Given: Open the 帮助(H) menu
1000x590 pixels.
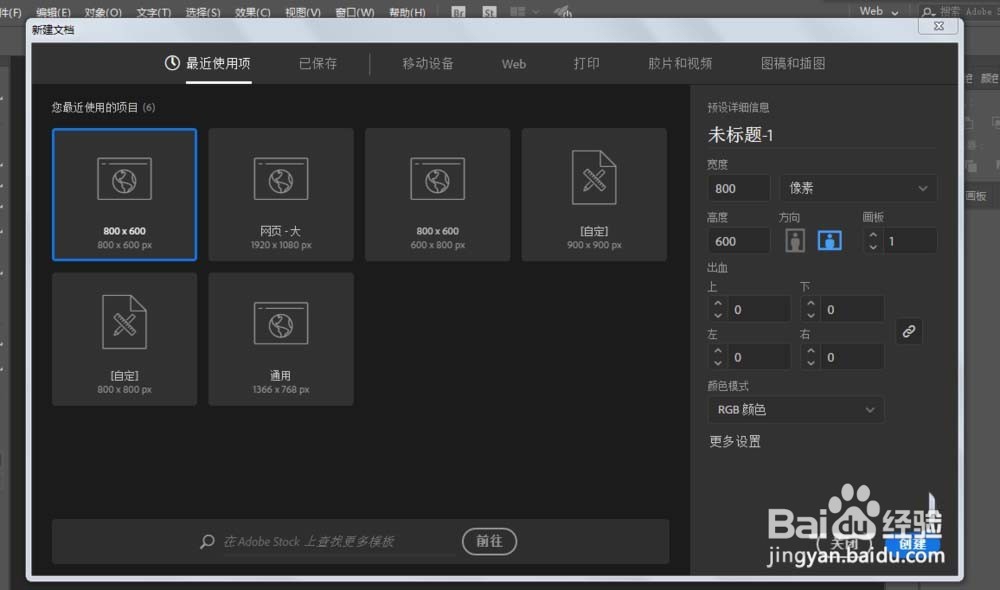Looking at the screenshot, I should pyautogui.click(x=407, y=12).
